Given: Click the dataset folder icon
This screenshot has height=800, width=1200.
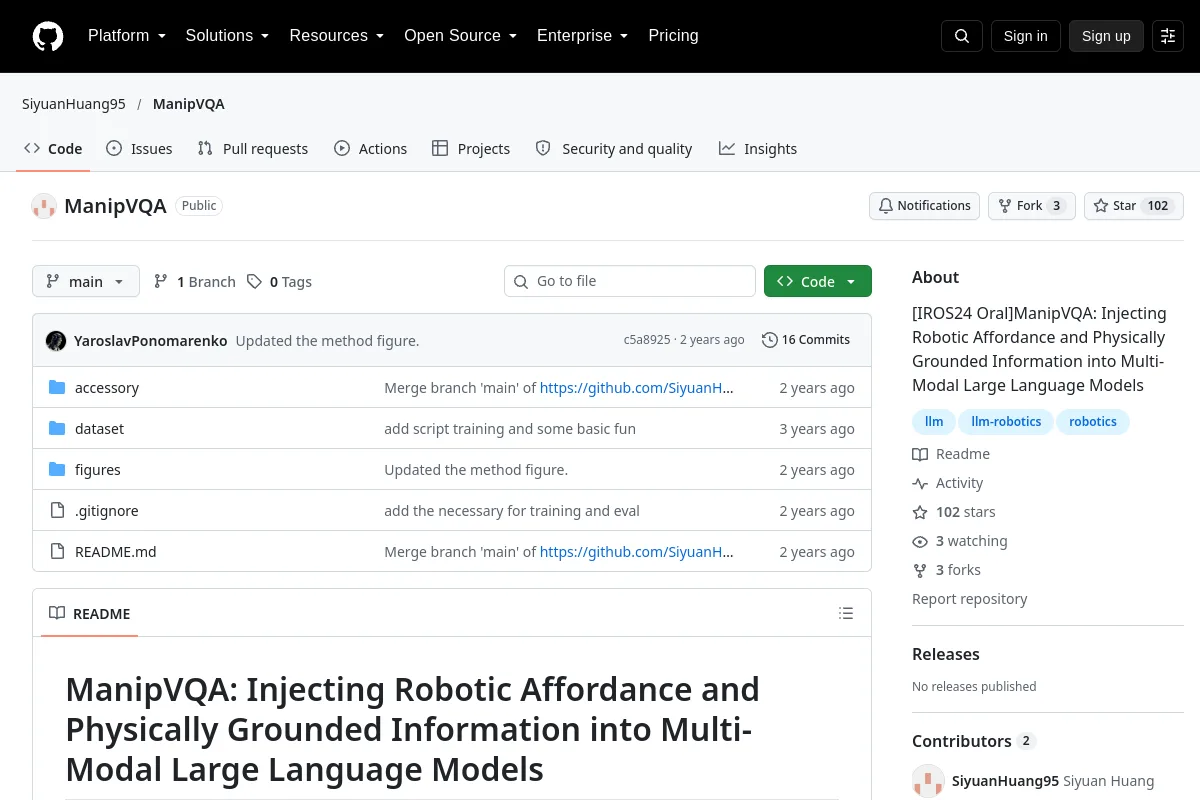Looking at the screenshot, I should [x=57, y=428].
